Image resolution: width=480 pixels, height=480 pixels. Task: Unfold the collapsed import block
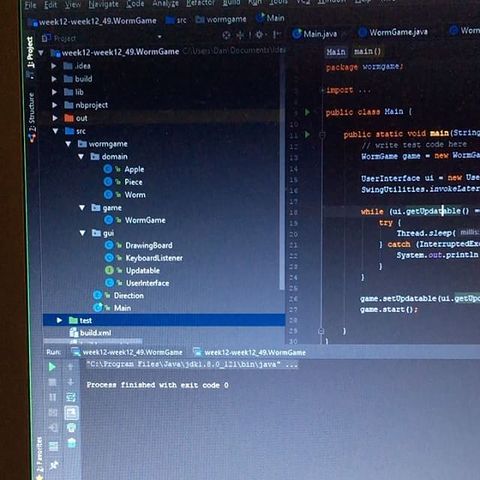tap(323, 90)
